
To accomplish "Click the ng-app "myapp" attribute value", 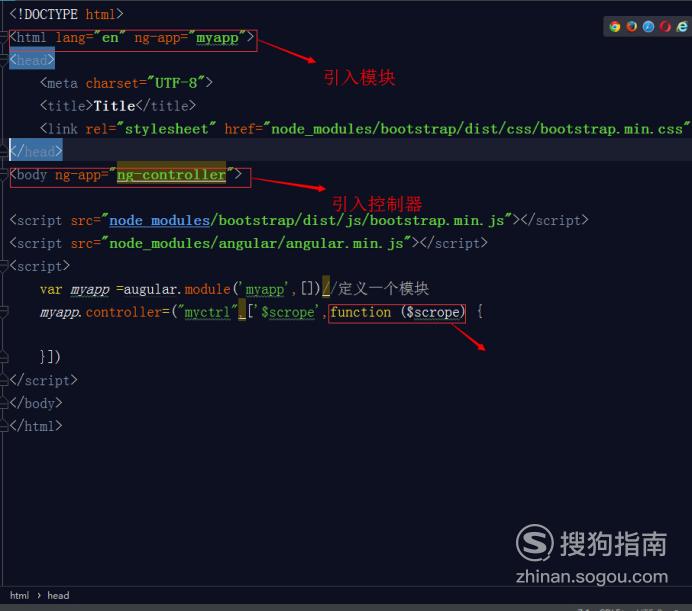I will pyautogui.click(x=218, y=38).
